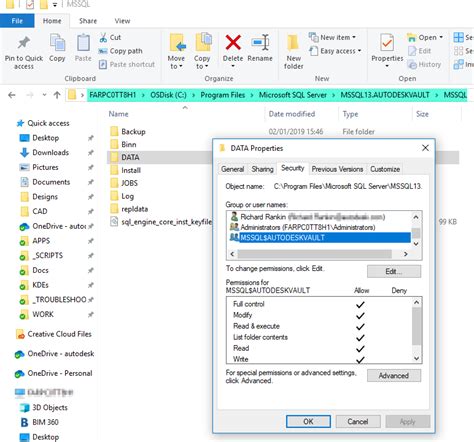Click Cancel in DATA Properties

click(358, 421)
